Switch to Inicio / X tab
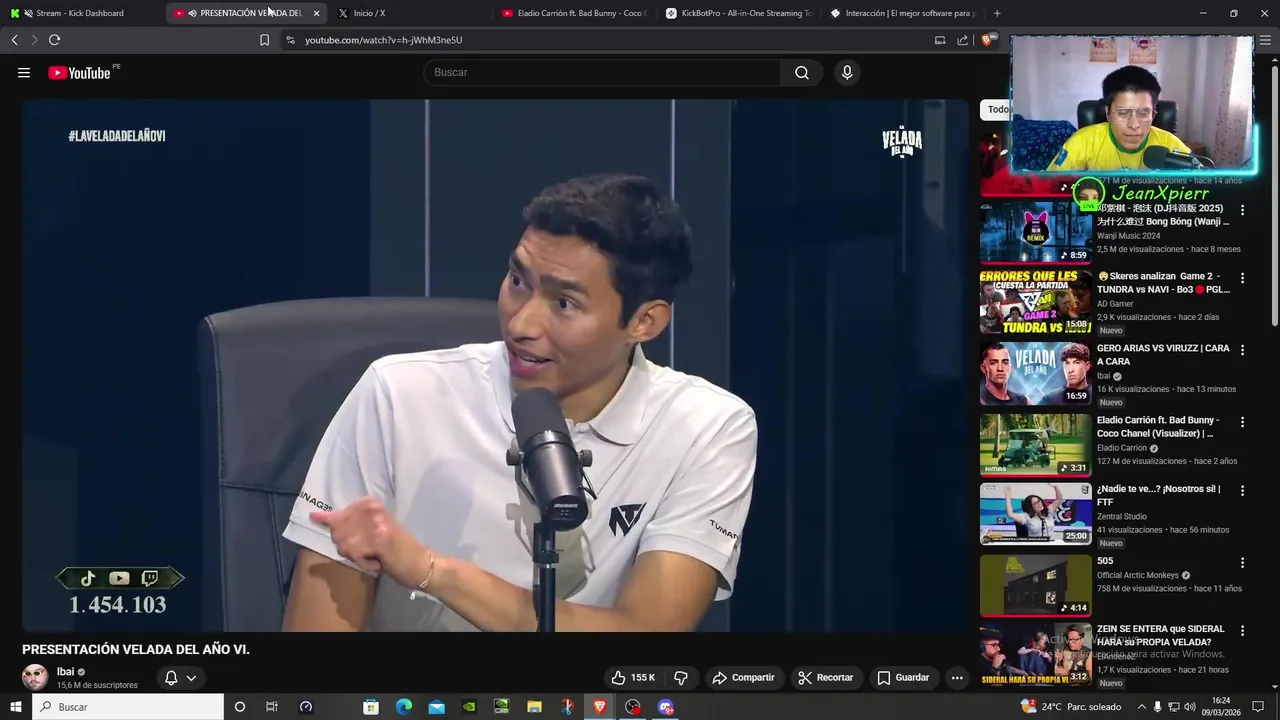The image size is (1280, 720). [x=369, y=13]
